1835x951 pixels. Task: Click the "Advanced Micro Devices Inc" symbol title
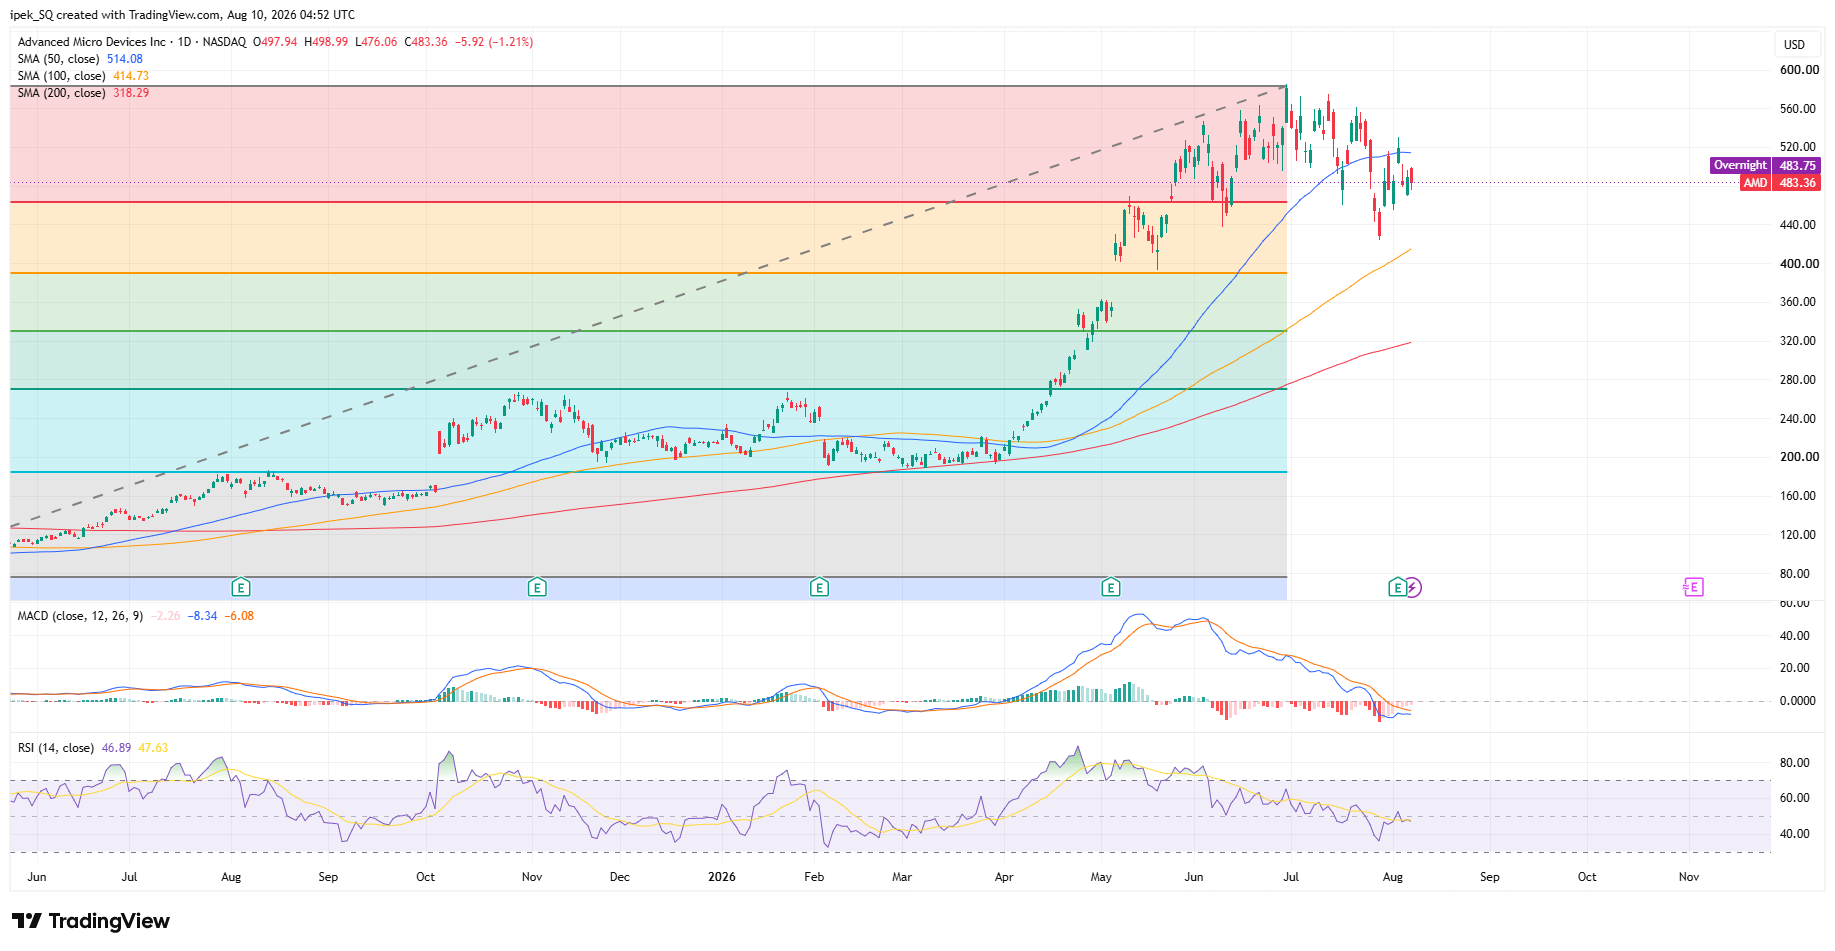(x=92, y=42)
